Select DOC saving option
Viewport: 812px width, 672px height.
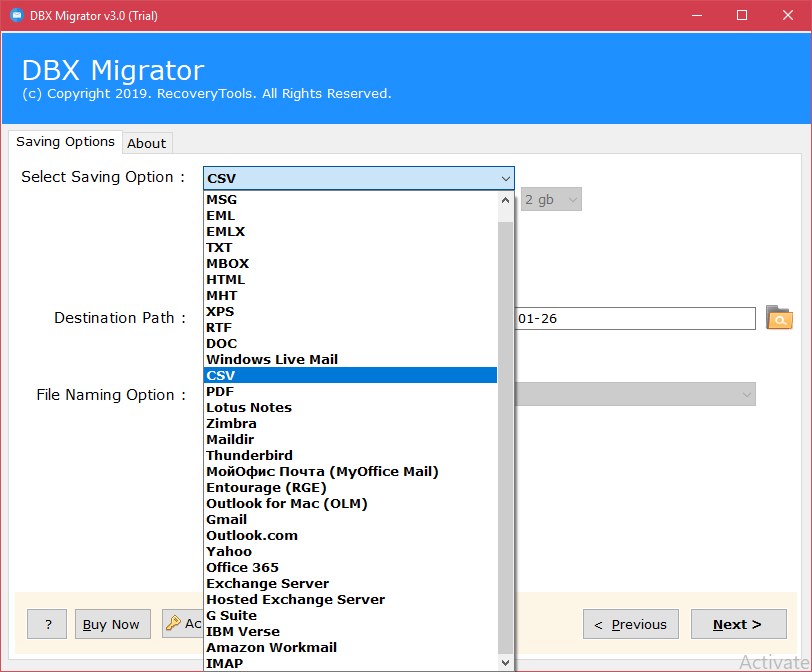pos(351,344)
